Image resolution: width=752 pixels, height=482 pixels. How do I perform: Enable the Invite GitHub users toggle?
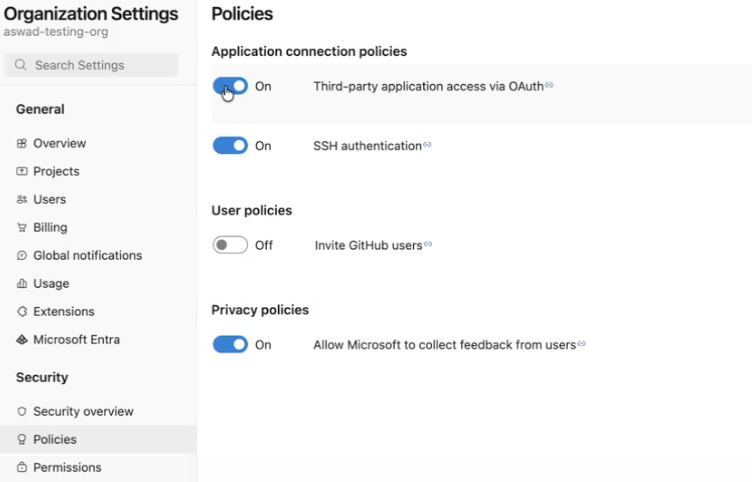pos(230,245)
